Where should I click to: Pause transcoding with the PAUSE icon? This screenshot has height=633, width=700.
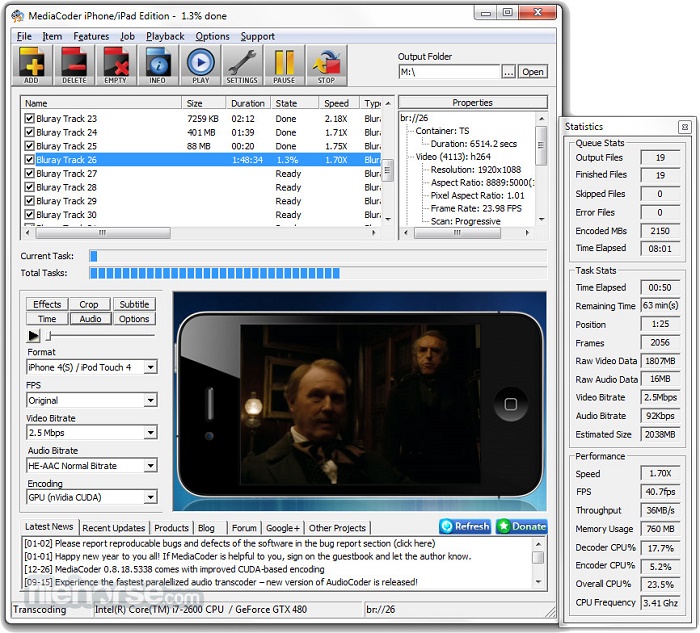click(284, 66)
